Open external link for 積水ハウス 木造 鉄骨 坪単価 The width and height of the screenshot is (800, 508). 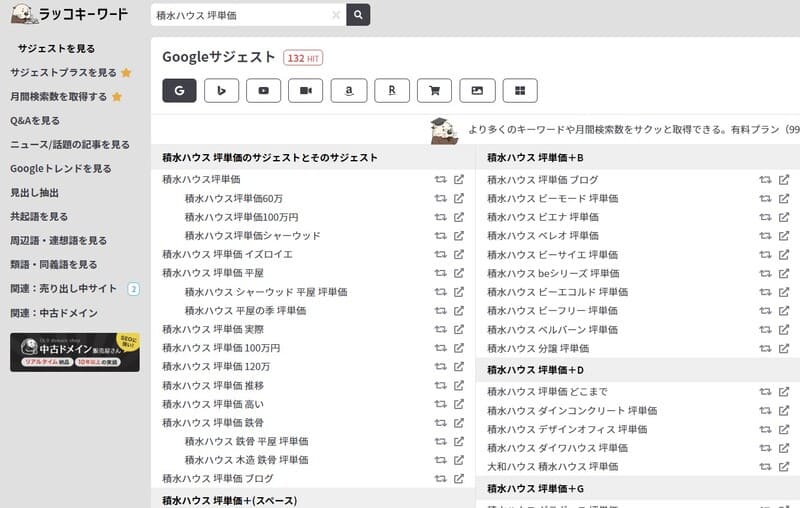[459, 460]
